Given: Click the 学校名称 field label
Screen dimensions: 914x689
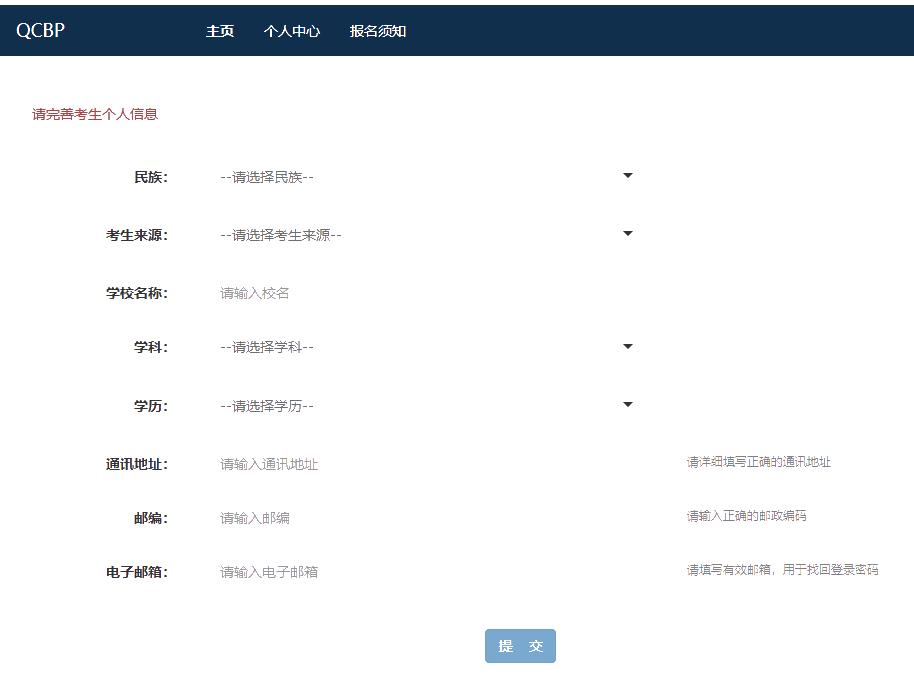Looking at the screenshot, I should (137, 293).
